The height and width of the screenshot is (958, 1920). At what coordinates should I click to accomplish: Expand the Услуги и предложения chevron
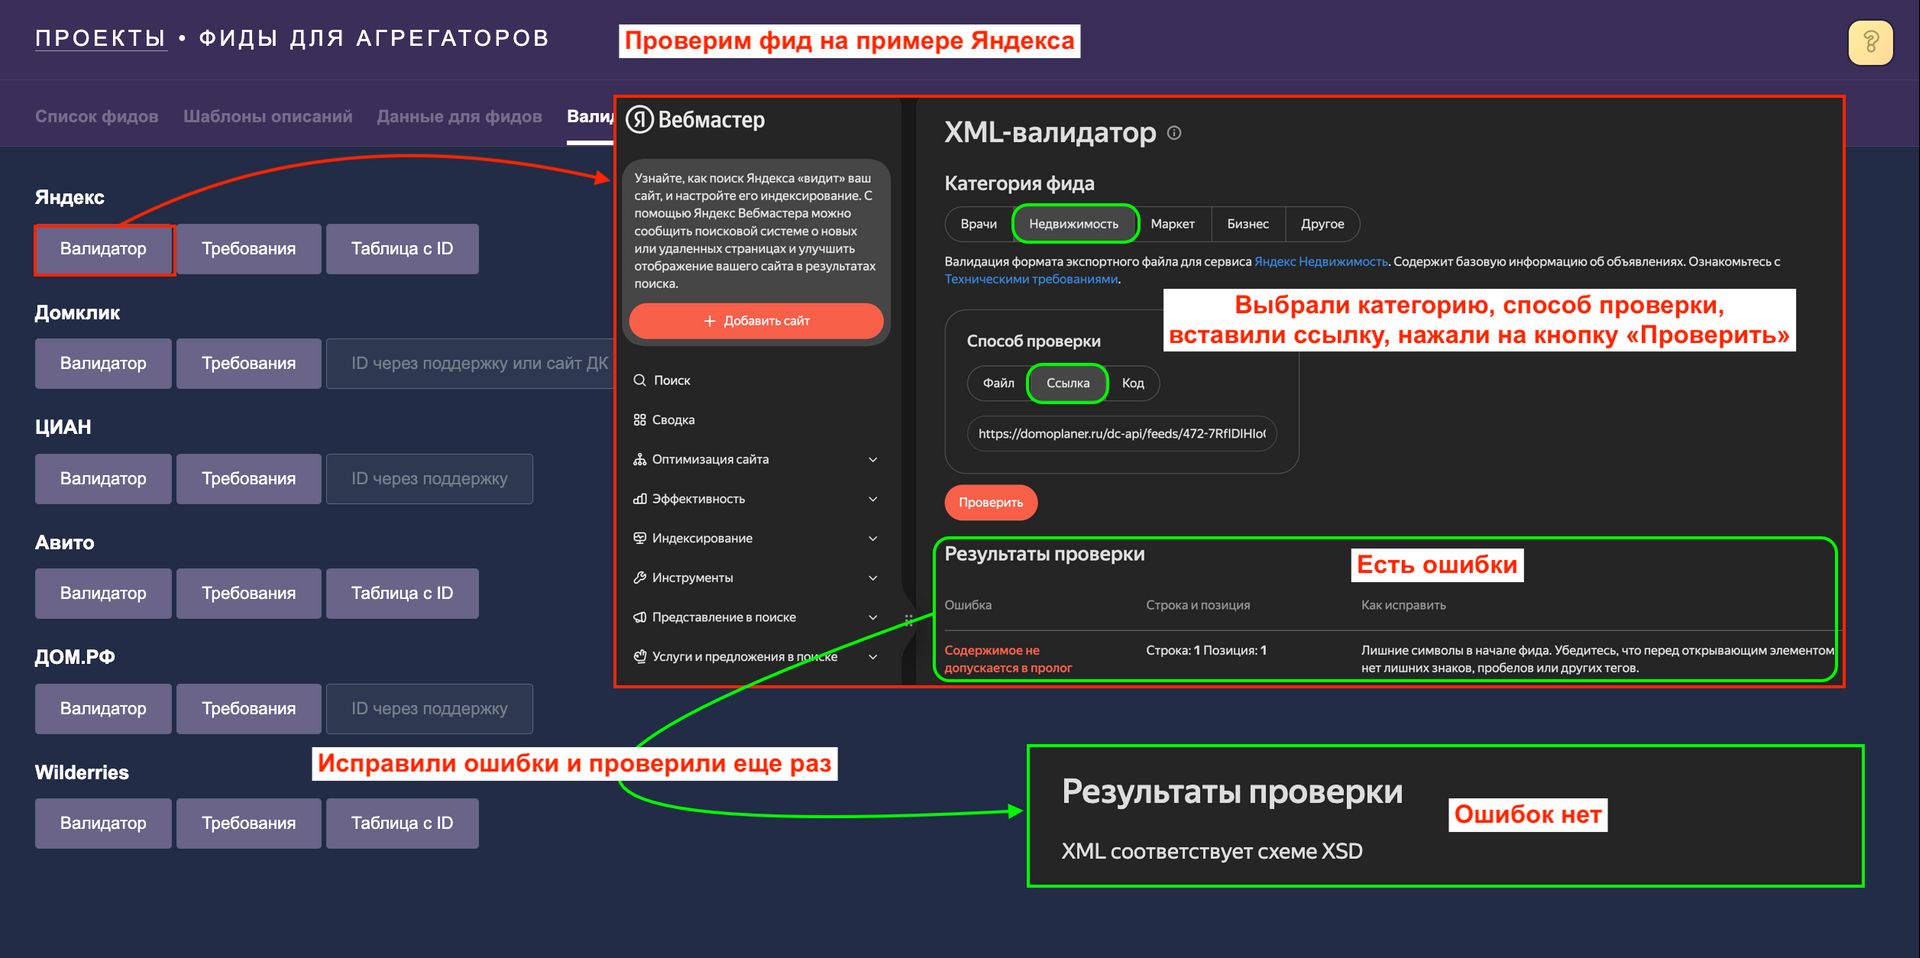(x=873, y=657)
